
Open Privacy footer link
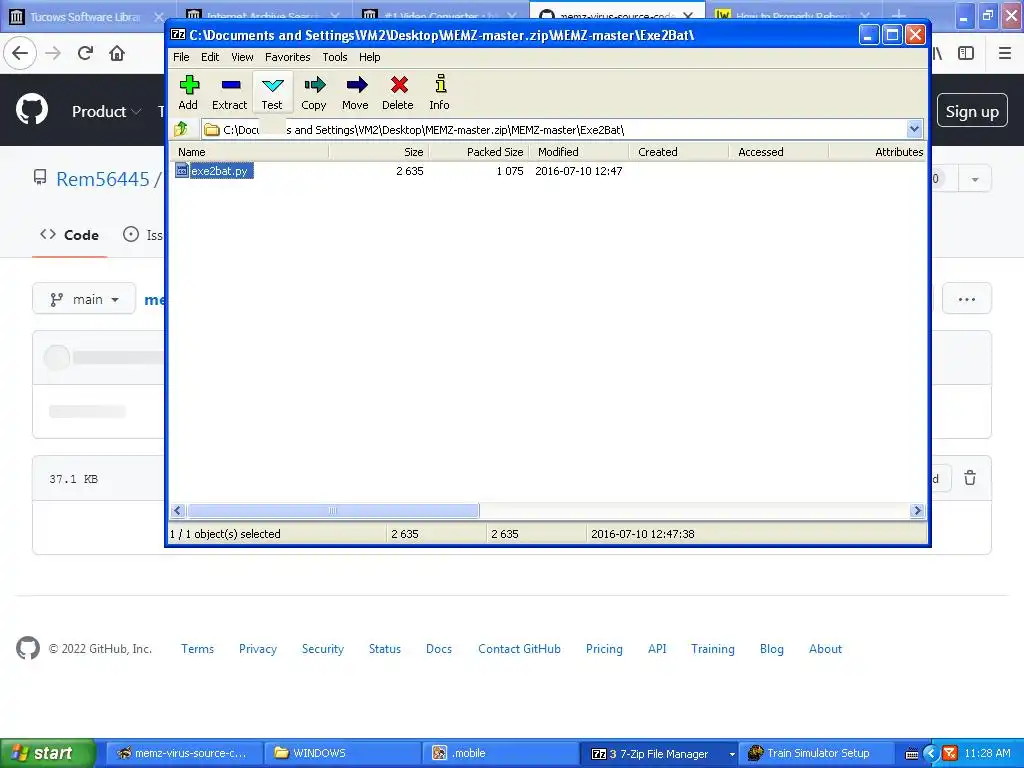258,649
